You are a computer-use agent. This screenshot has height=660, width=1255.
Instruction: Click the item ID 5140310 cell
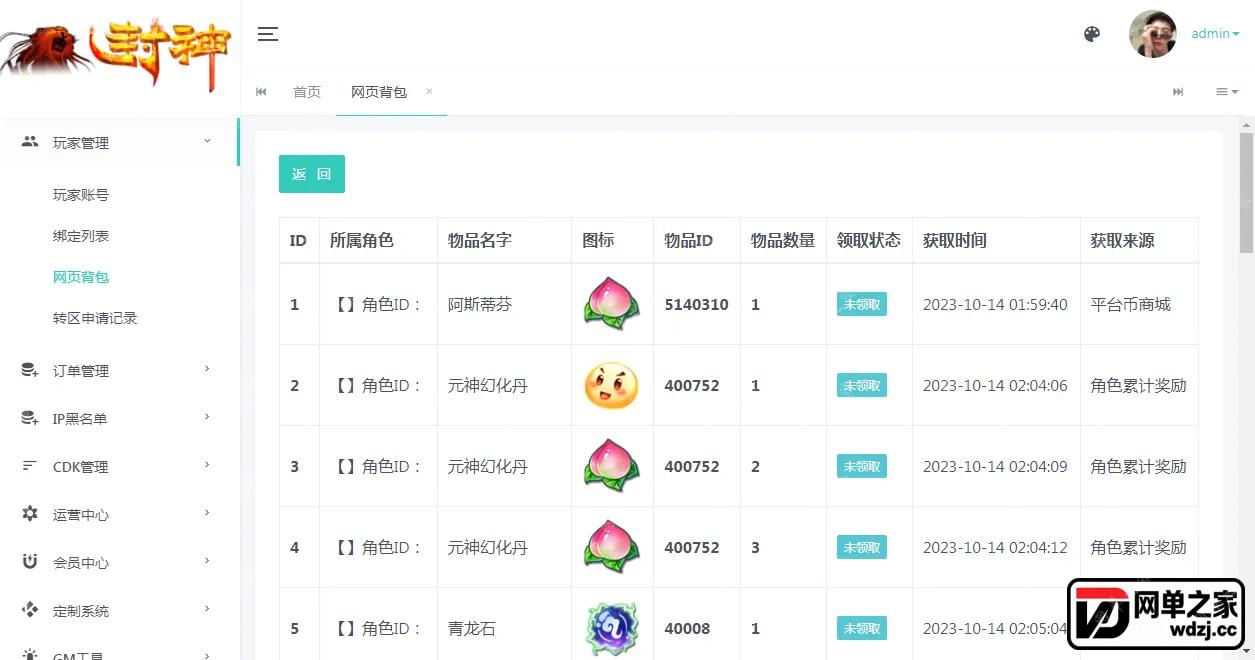point(696,304)
